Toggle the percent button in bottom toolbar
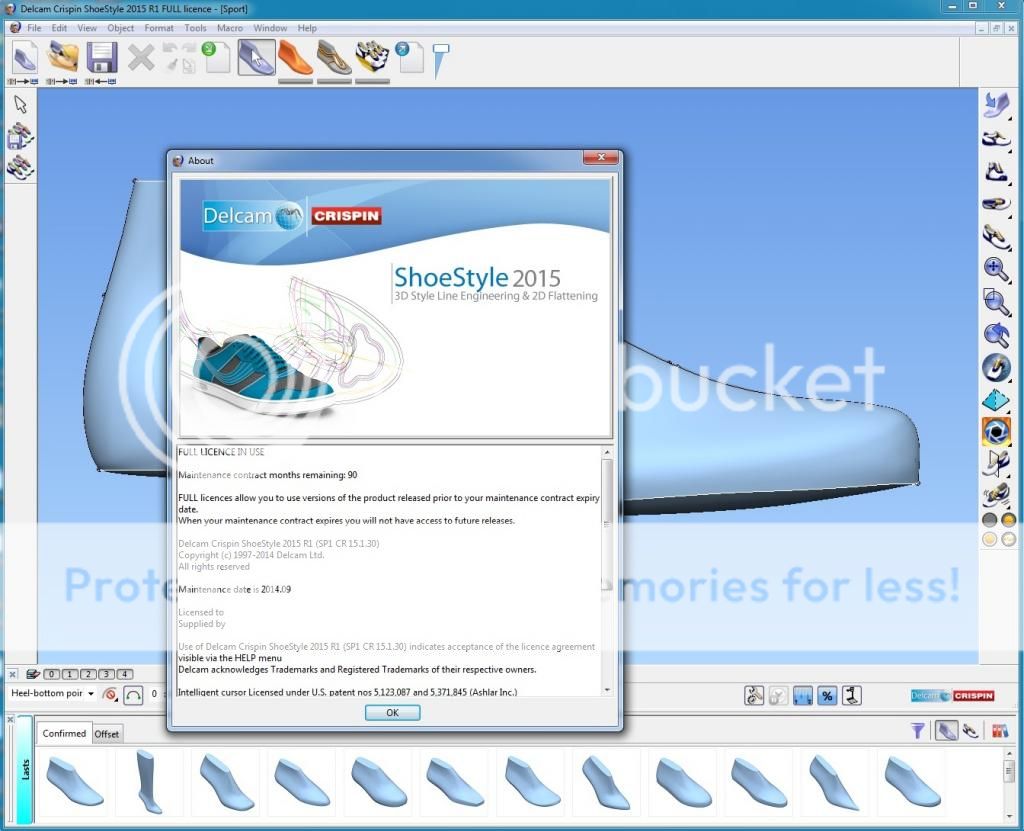The height and width of the screenshot is (831, 1024). 827,695
